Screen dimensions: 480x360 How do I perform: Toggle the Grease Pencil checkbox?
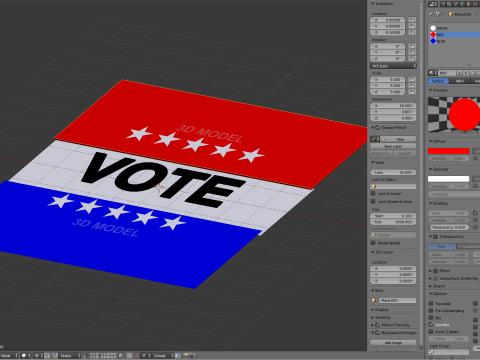point(378,128)
